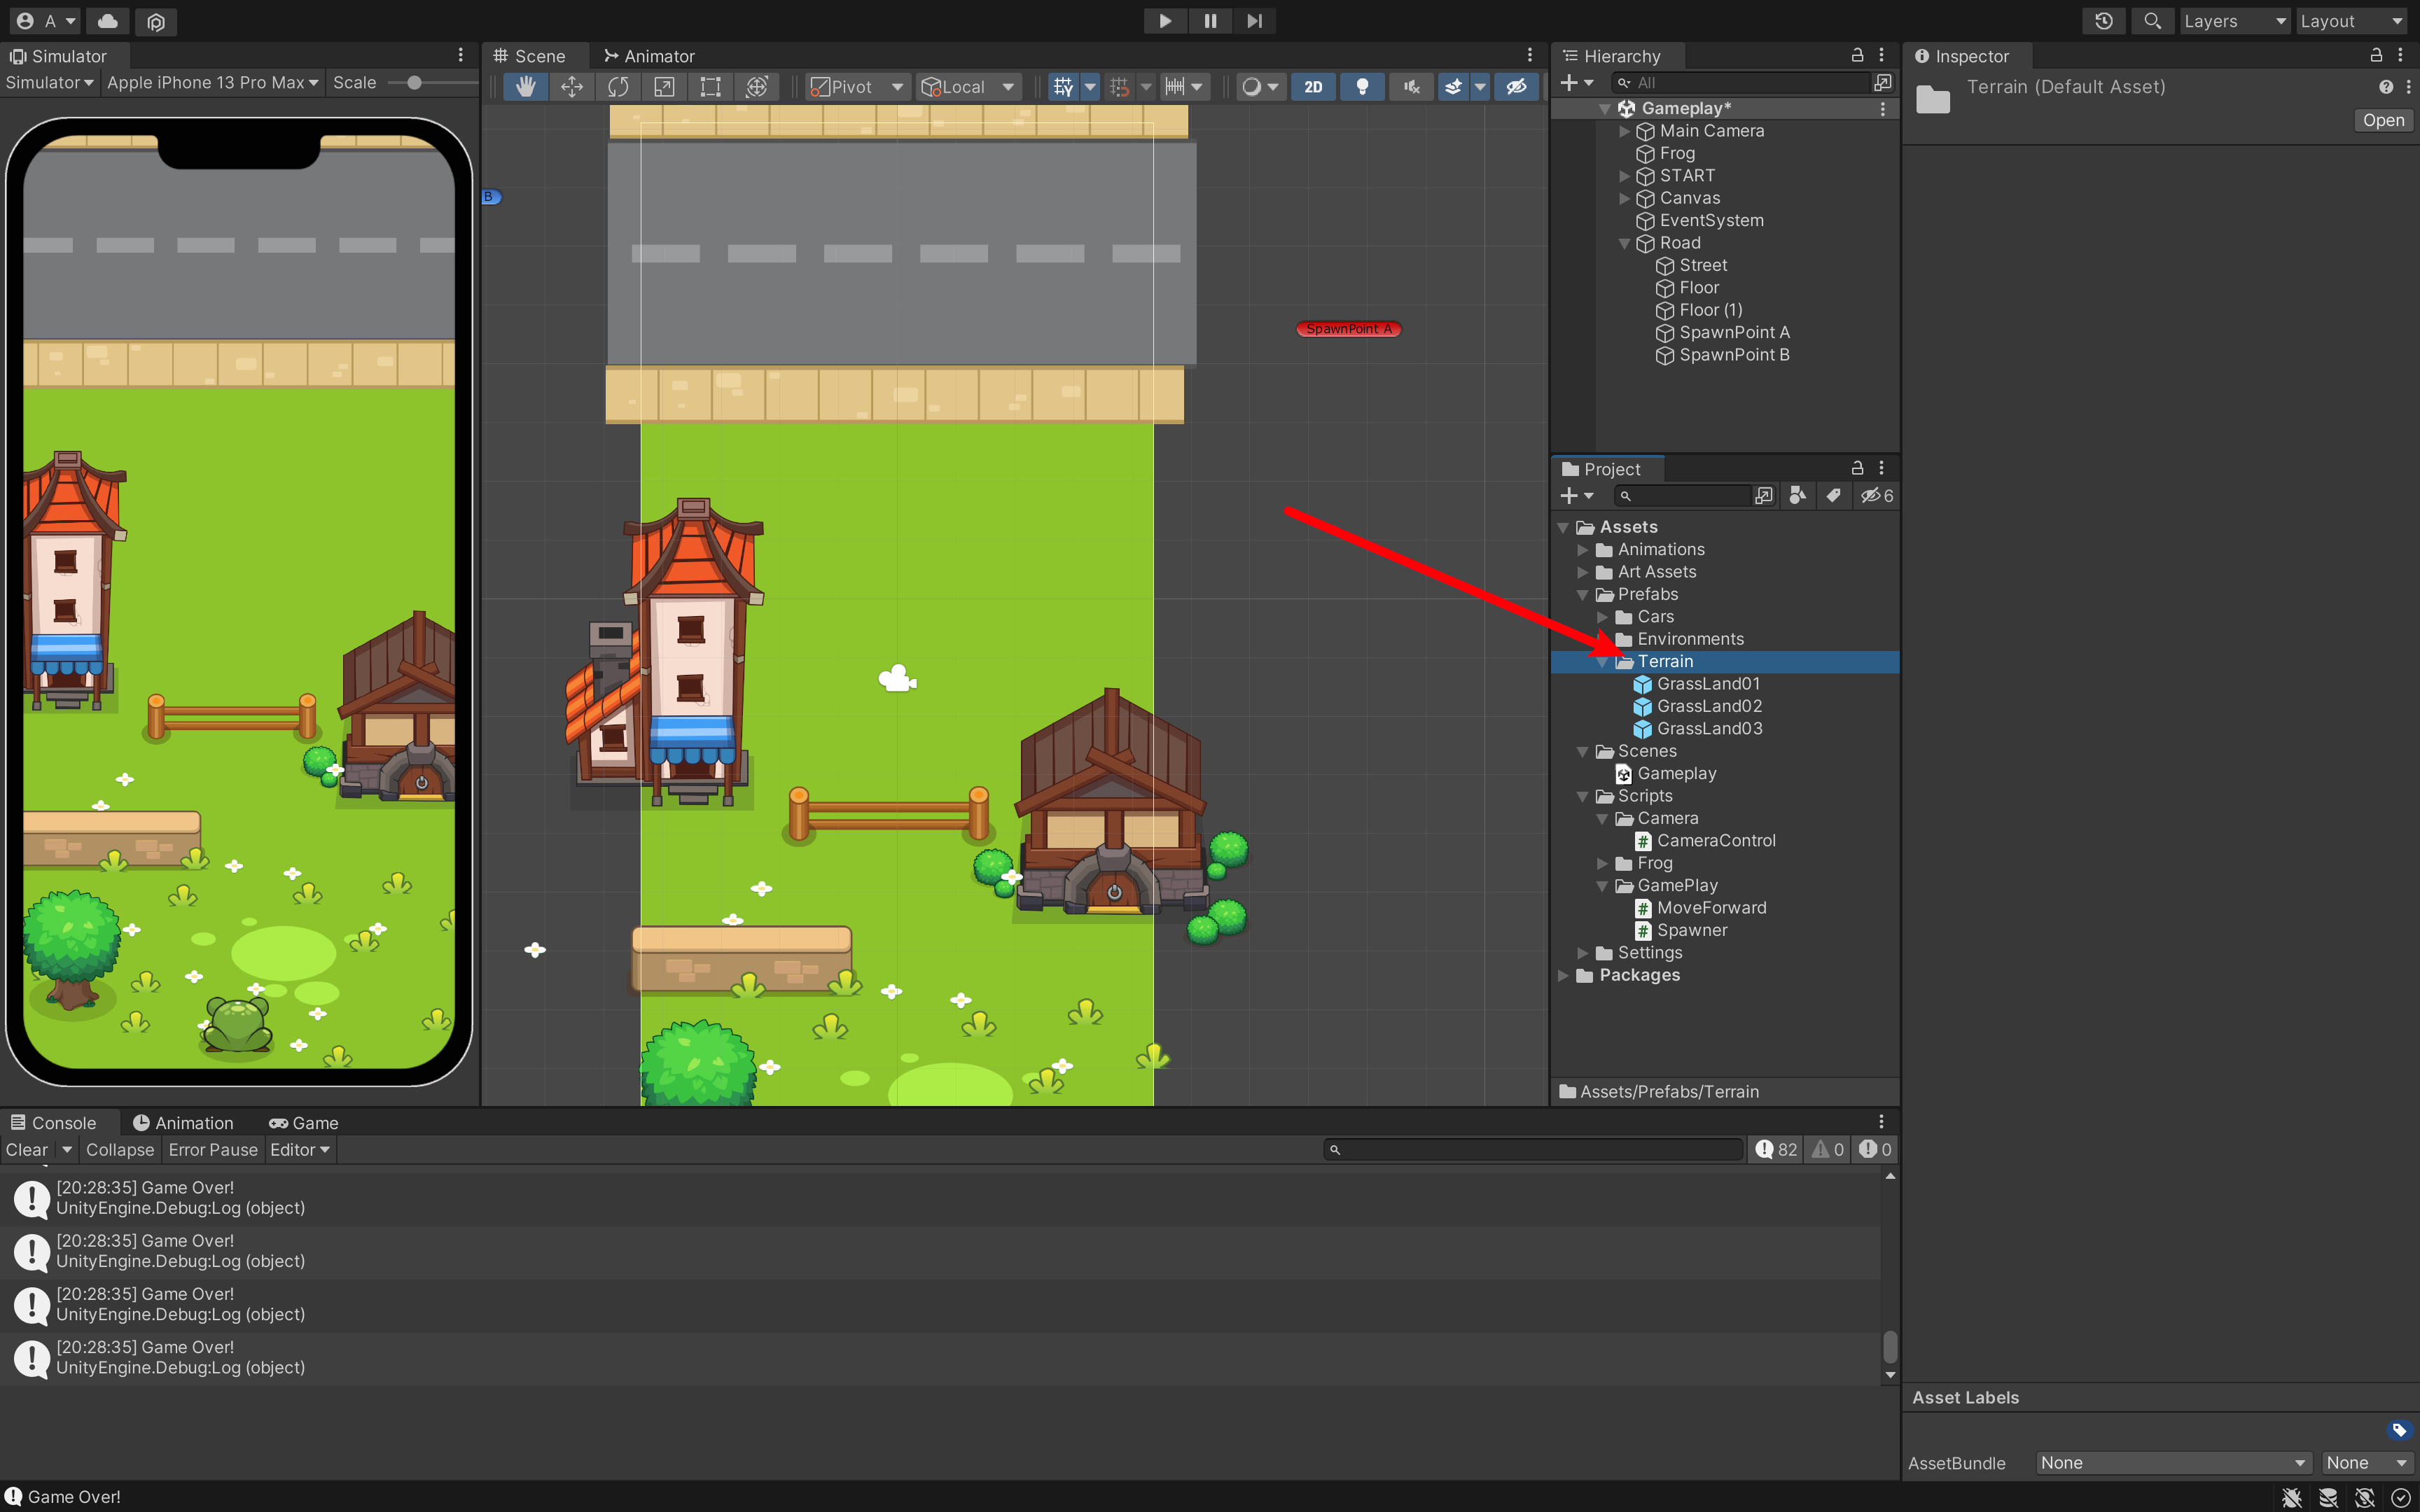
Task: Toggle grid visibility button
Action: point(1063,87)
